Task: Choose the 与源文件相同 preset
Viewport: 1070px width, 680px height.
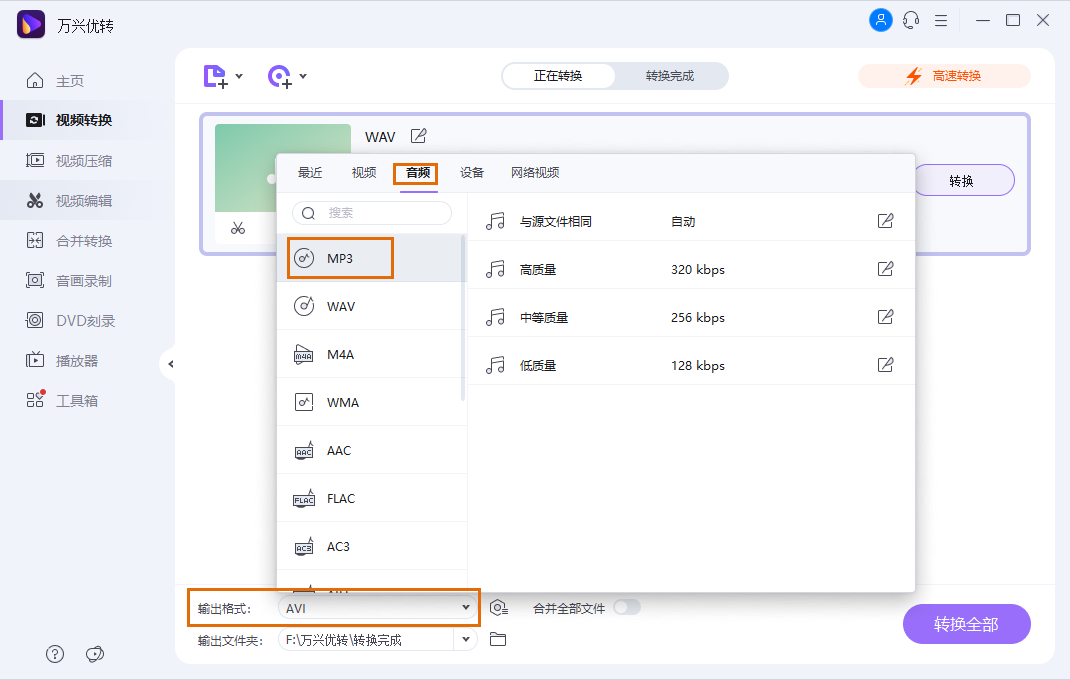Action: [691, 221]
